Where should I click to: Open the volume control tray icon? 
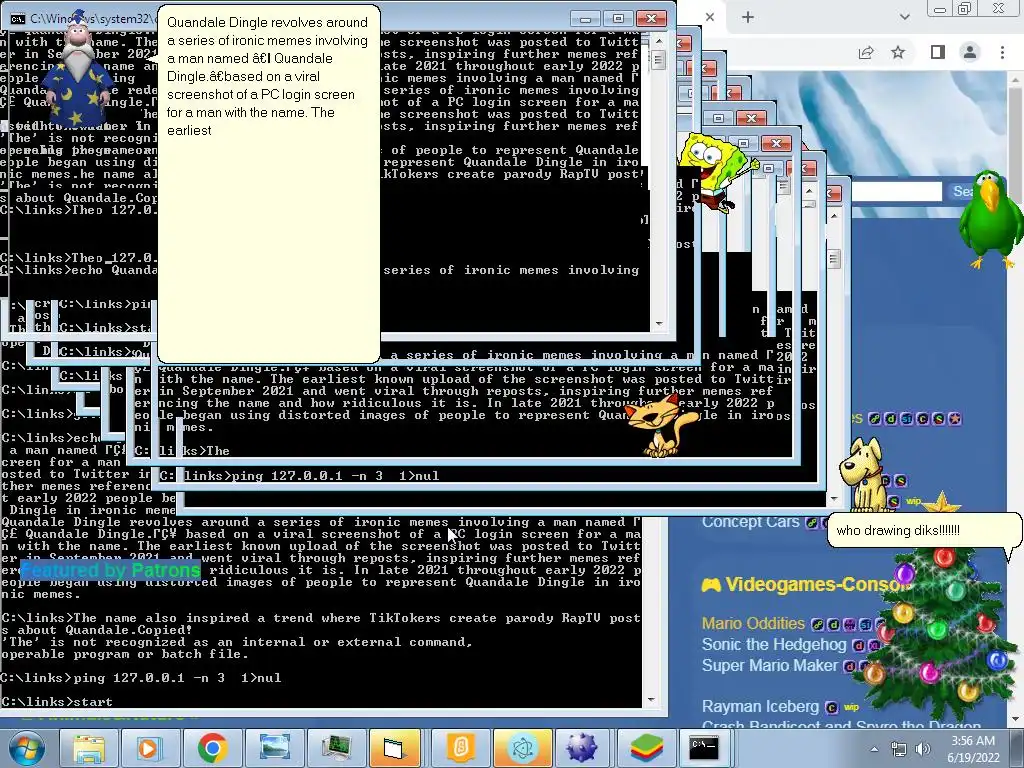(x=923, y=750)
